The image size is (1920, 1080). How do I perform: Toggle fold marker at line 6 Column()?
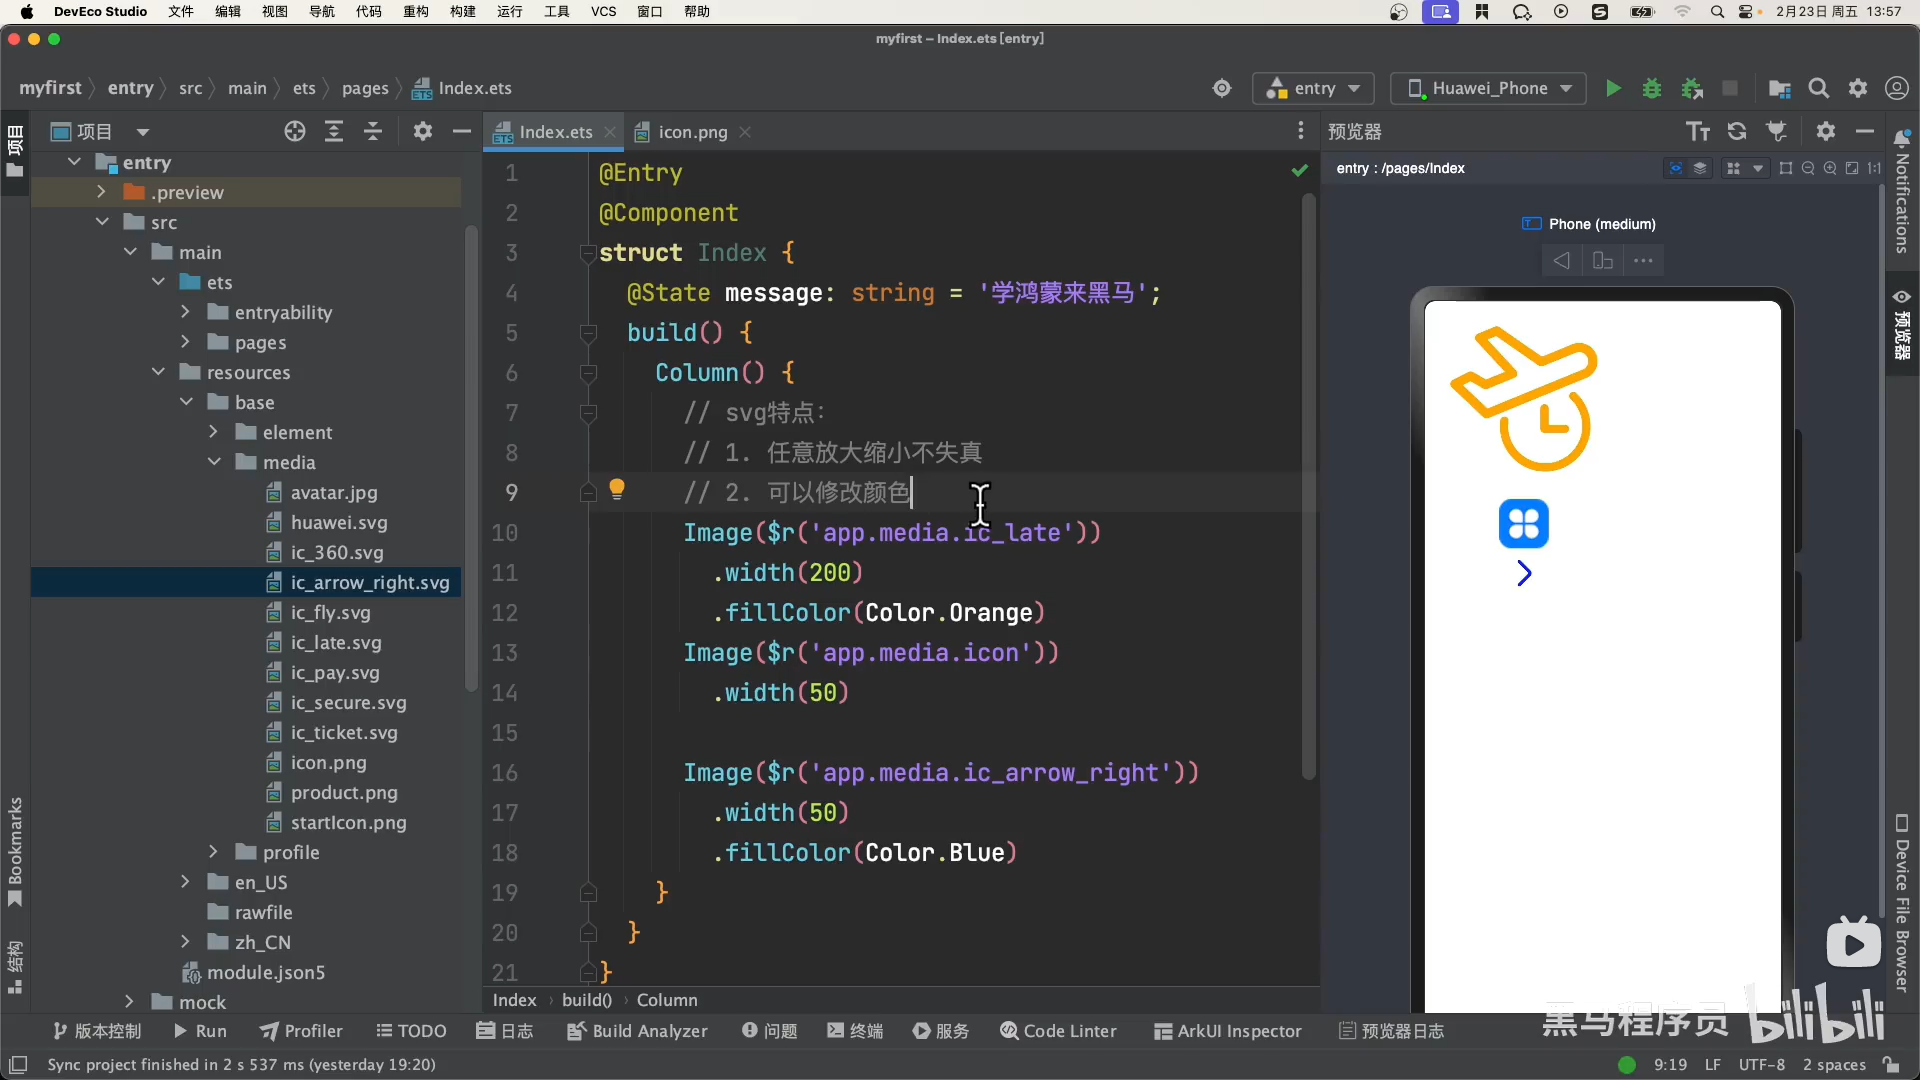pyautogui.click(x=588, y=373)
